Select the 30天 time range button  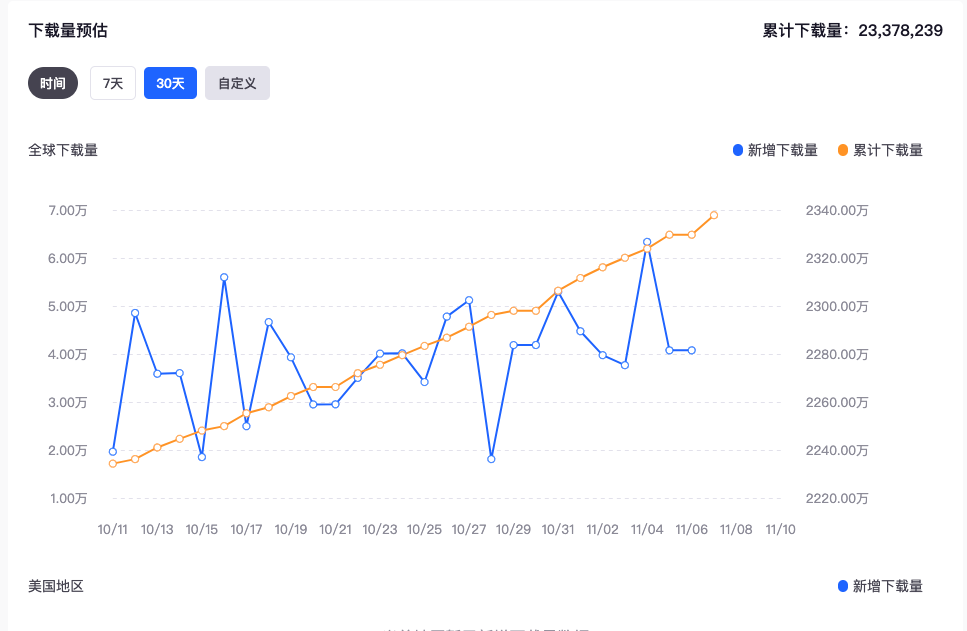pos(170,83)
